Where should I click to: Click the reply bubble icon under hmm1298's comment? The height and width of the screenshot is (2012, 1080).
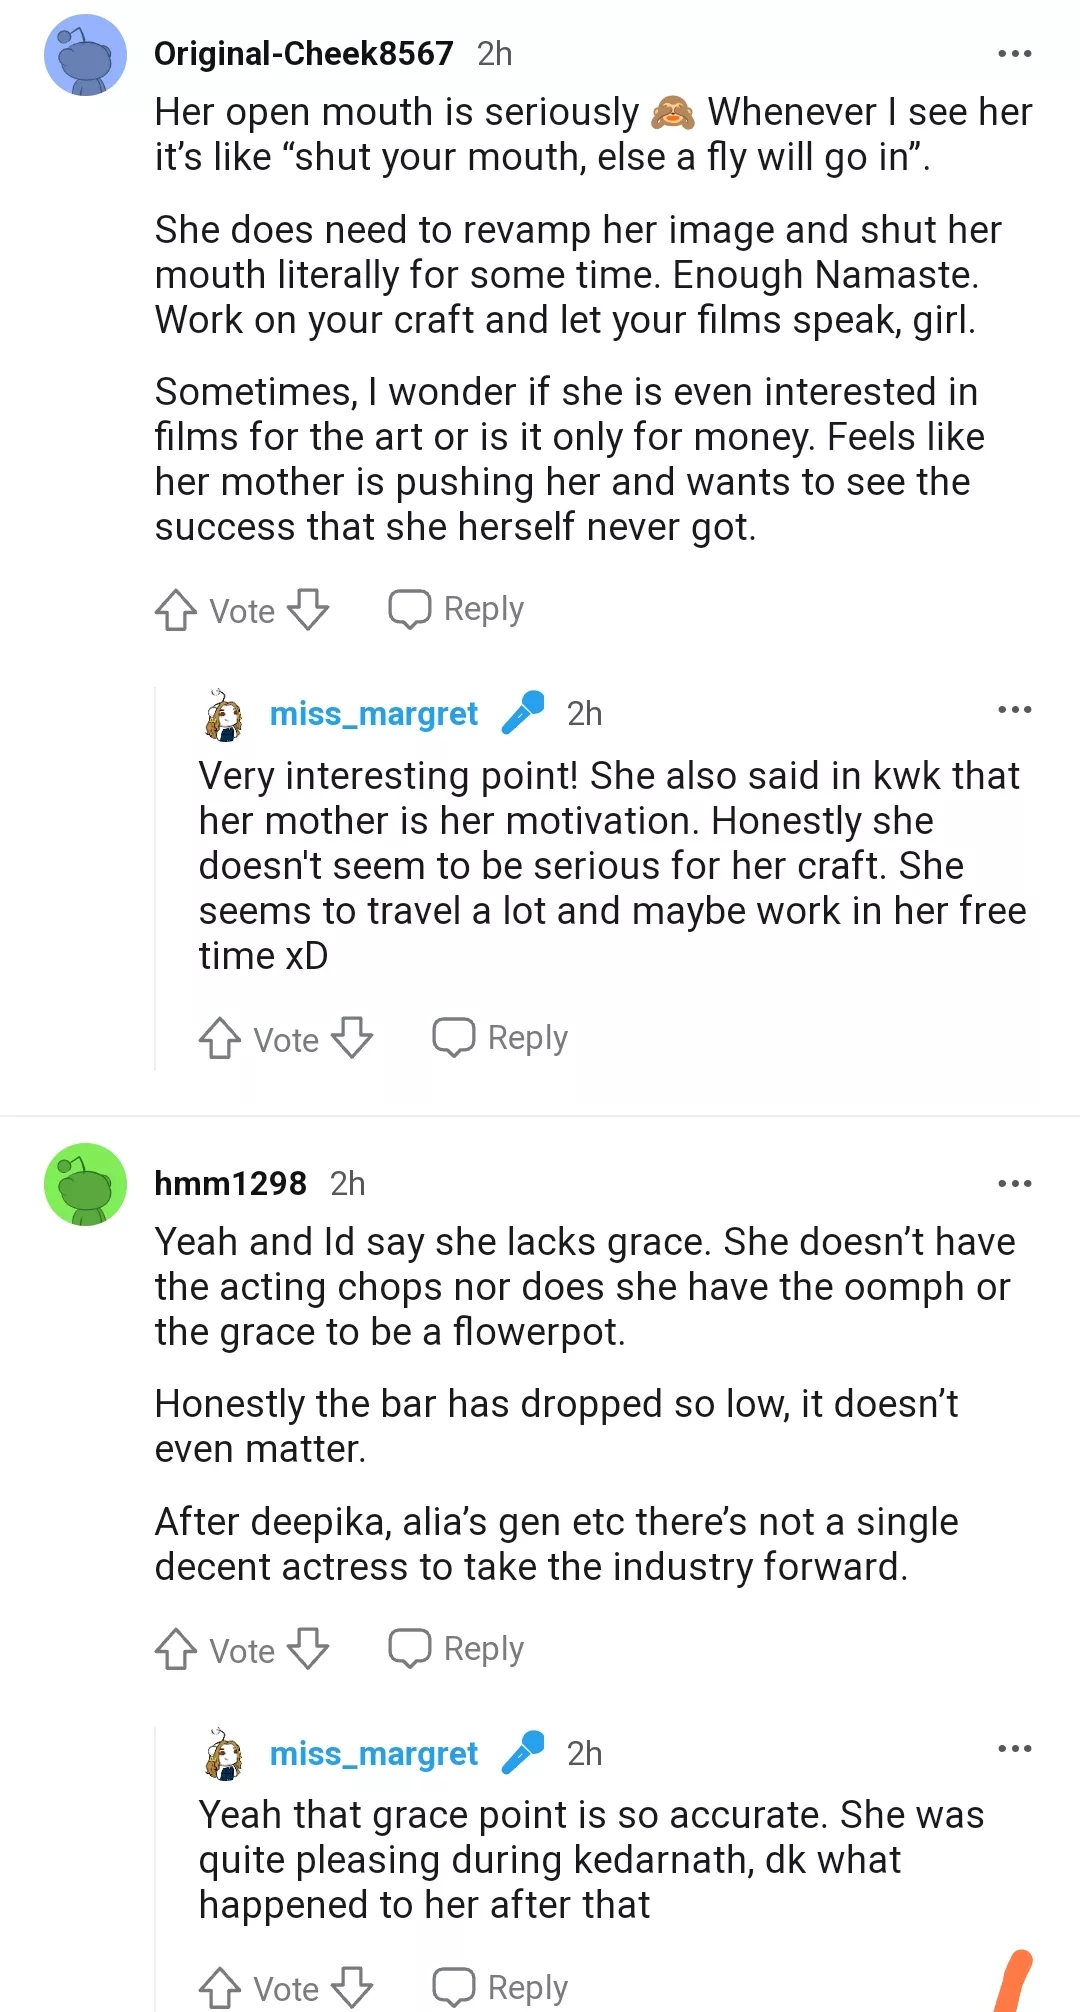click(410, 1647)
